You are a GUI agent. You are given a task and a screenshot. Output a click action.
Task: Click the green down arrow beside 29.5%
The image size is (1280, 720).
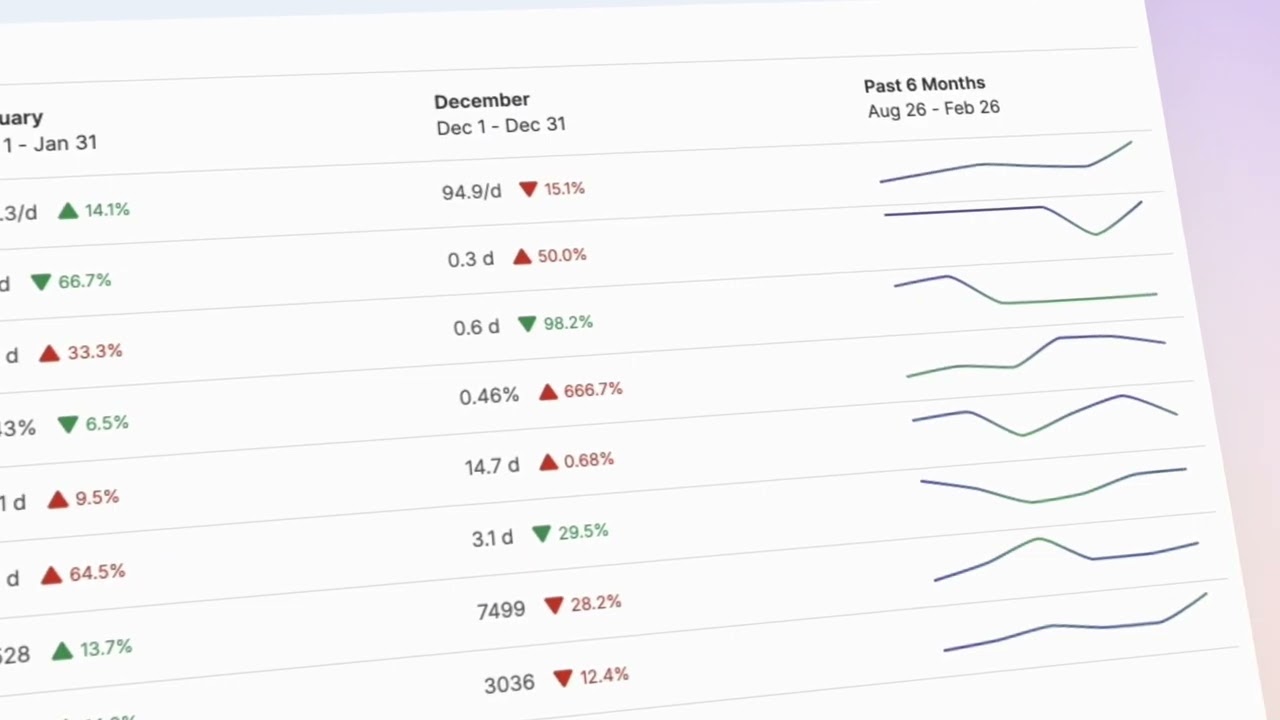pyautogui.click(x=542, y=534)
